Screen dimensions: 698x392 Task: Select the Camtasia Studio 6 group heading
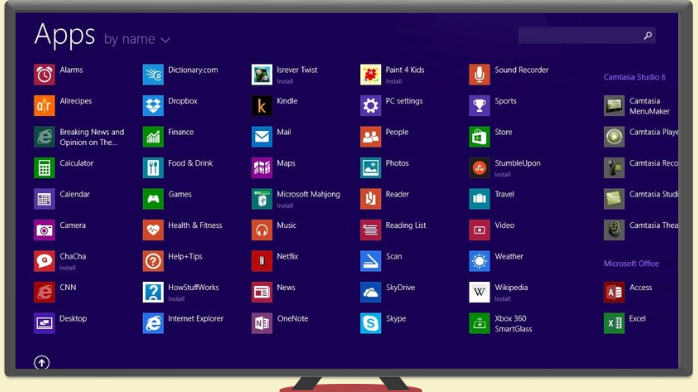(634, 77)
